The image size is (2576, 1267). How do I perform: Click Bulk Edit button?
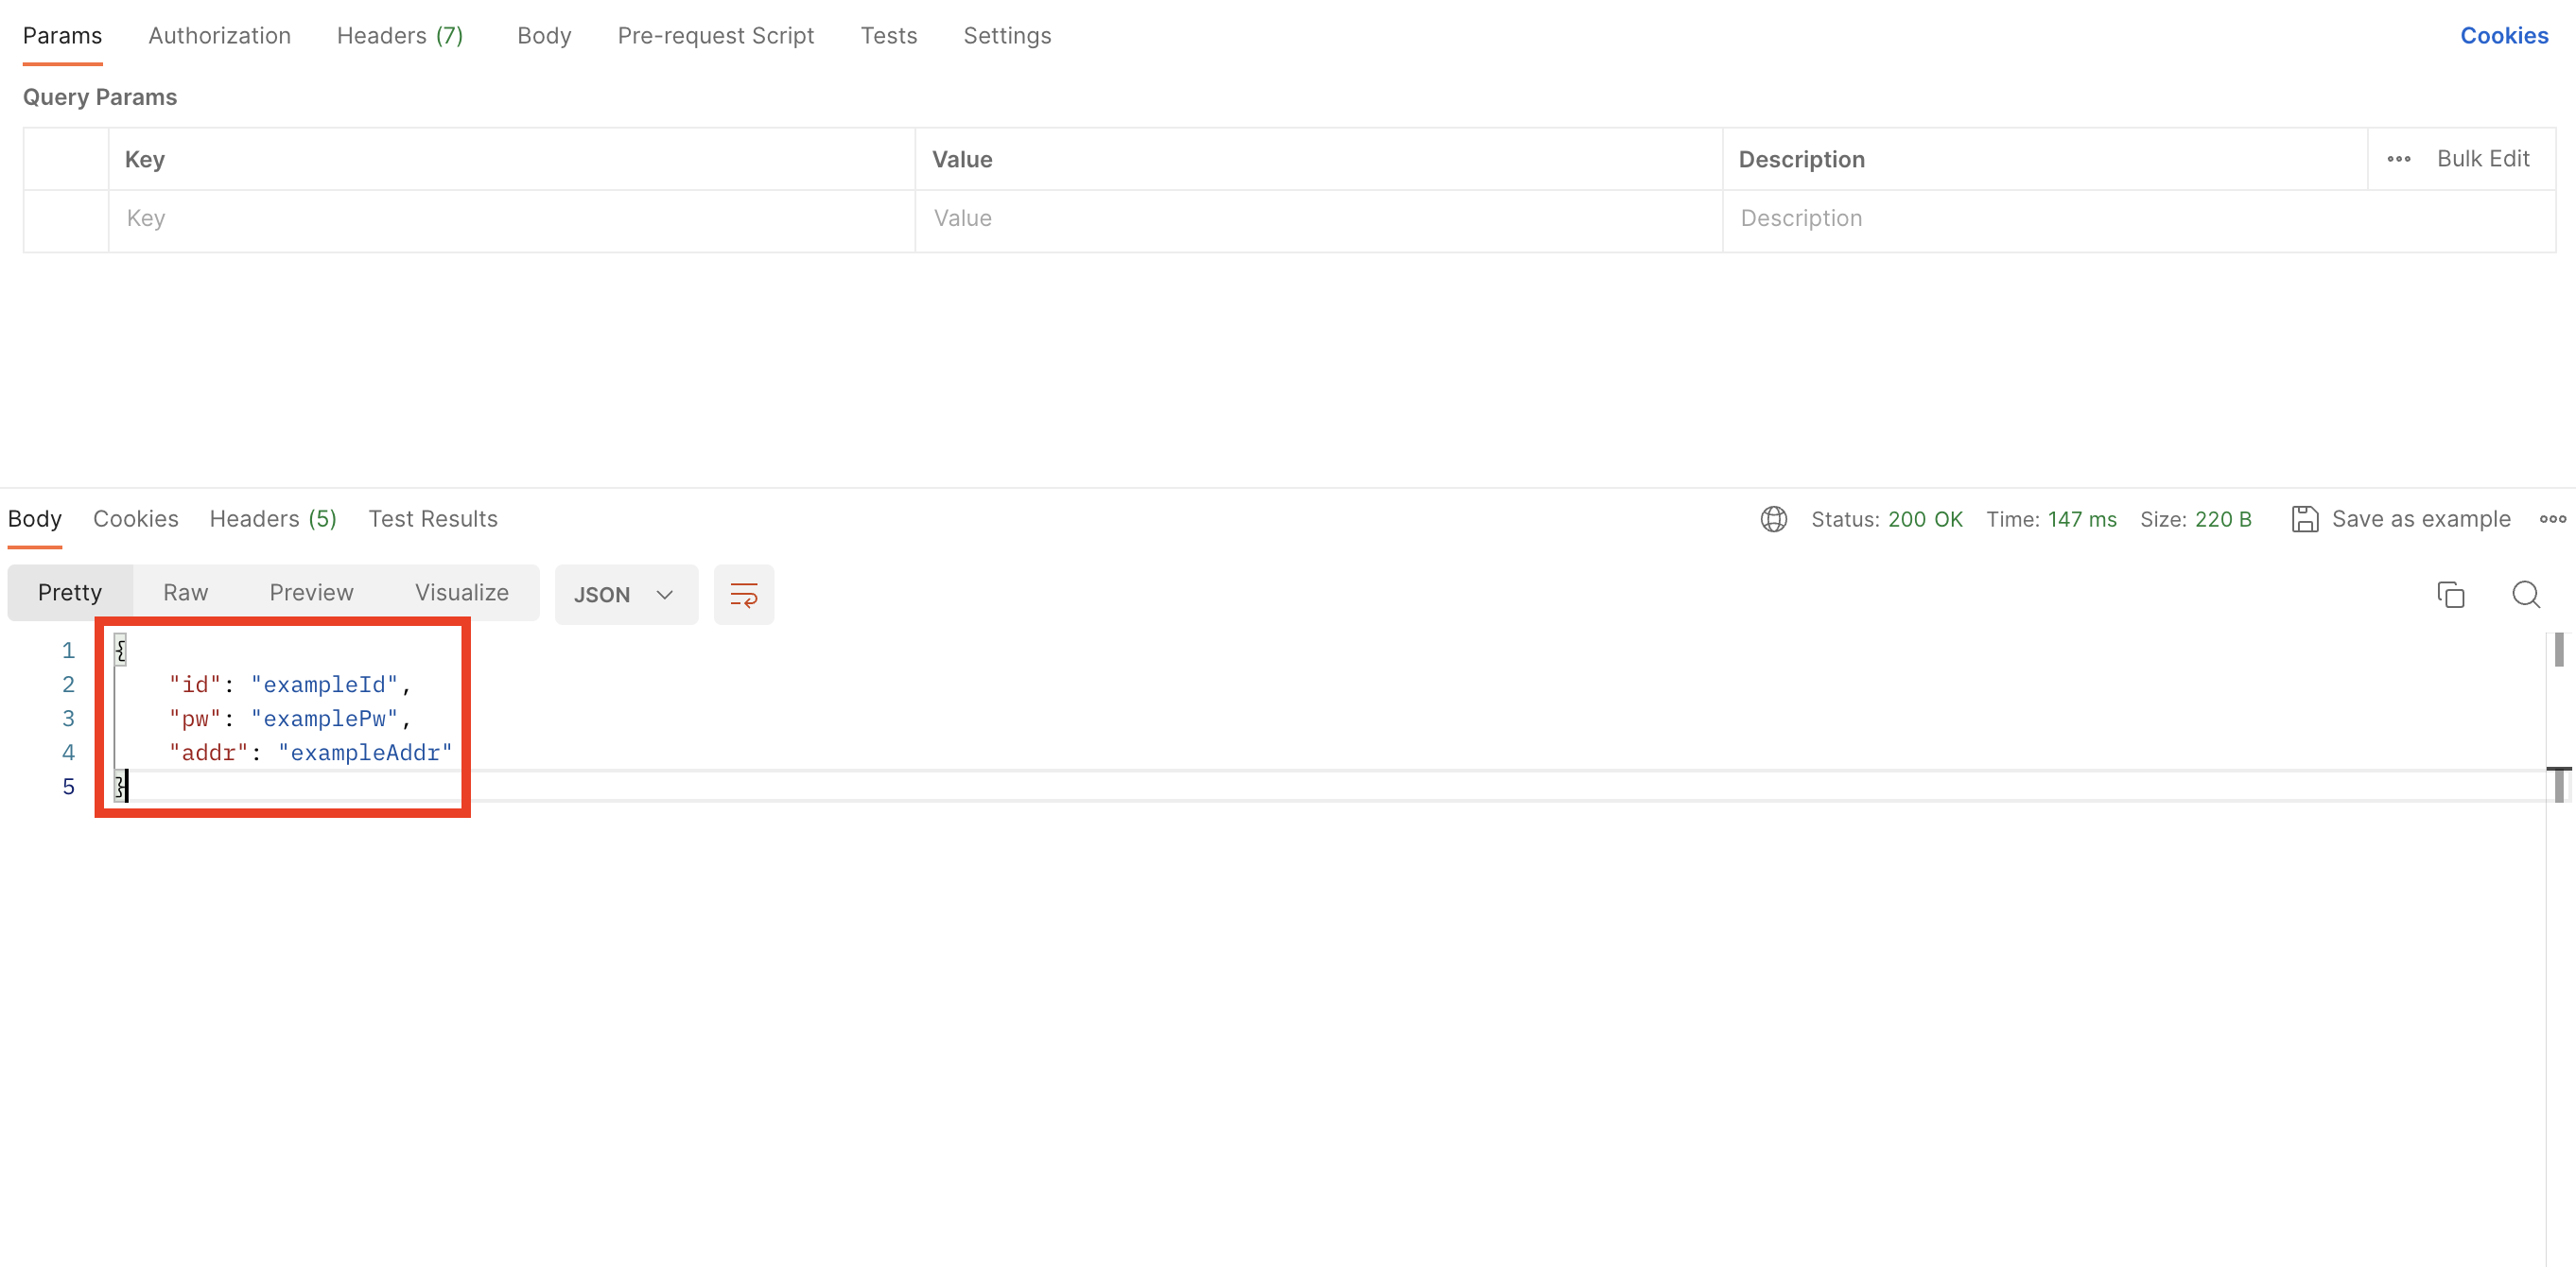(2482, 159)
